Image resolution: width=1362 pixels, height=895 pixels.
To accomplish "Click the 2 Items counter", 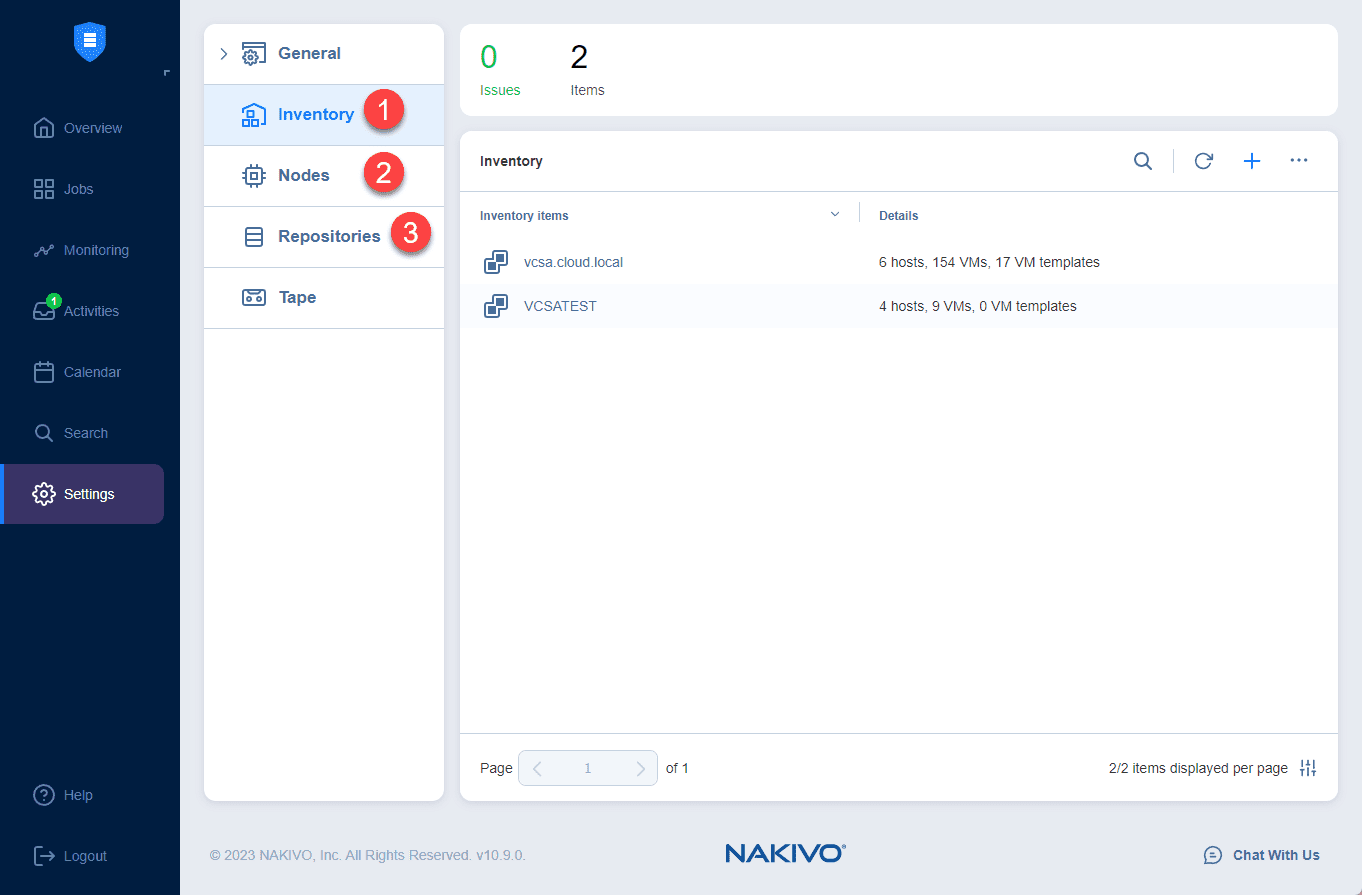I will tap(587, 70).
